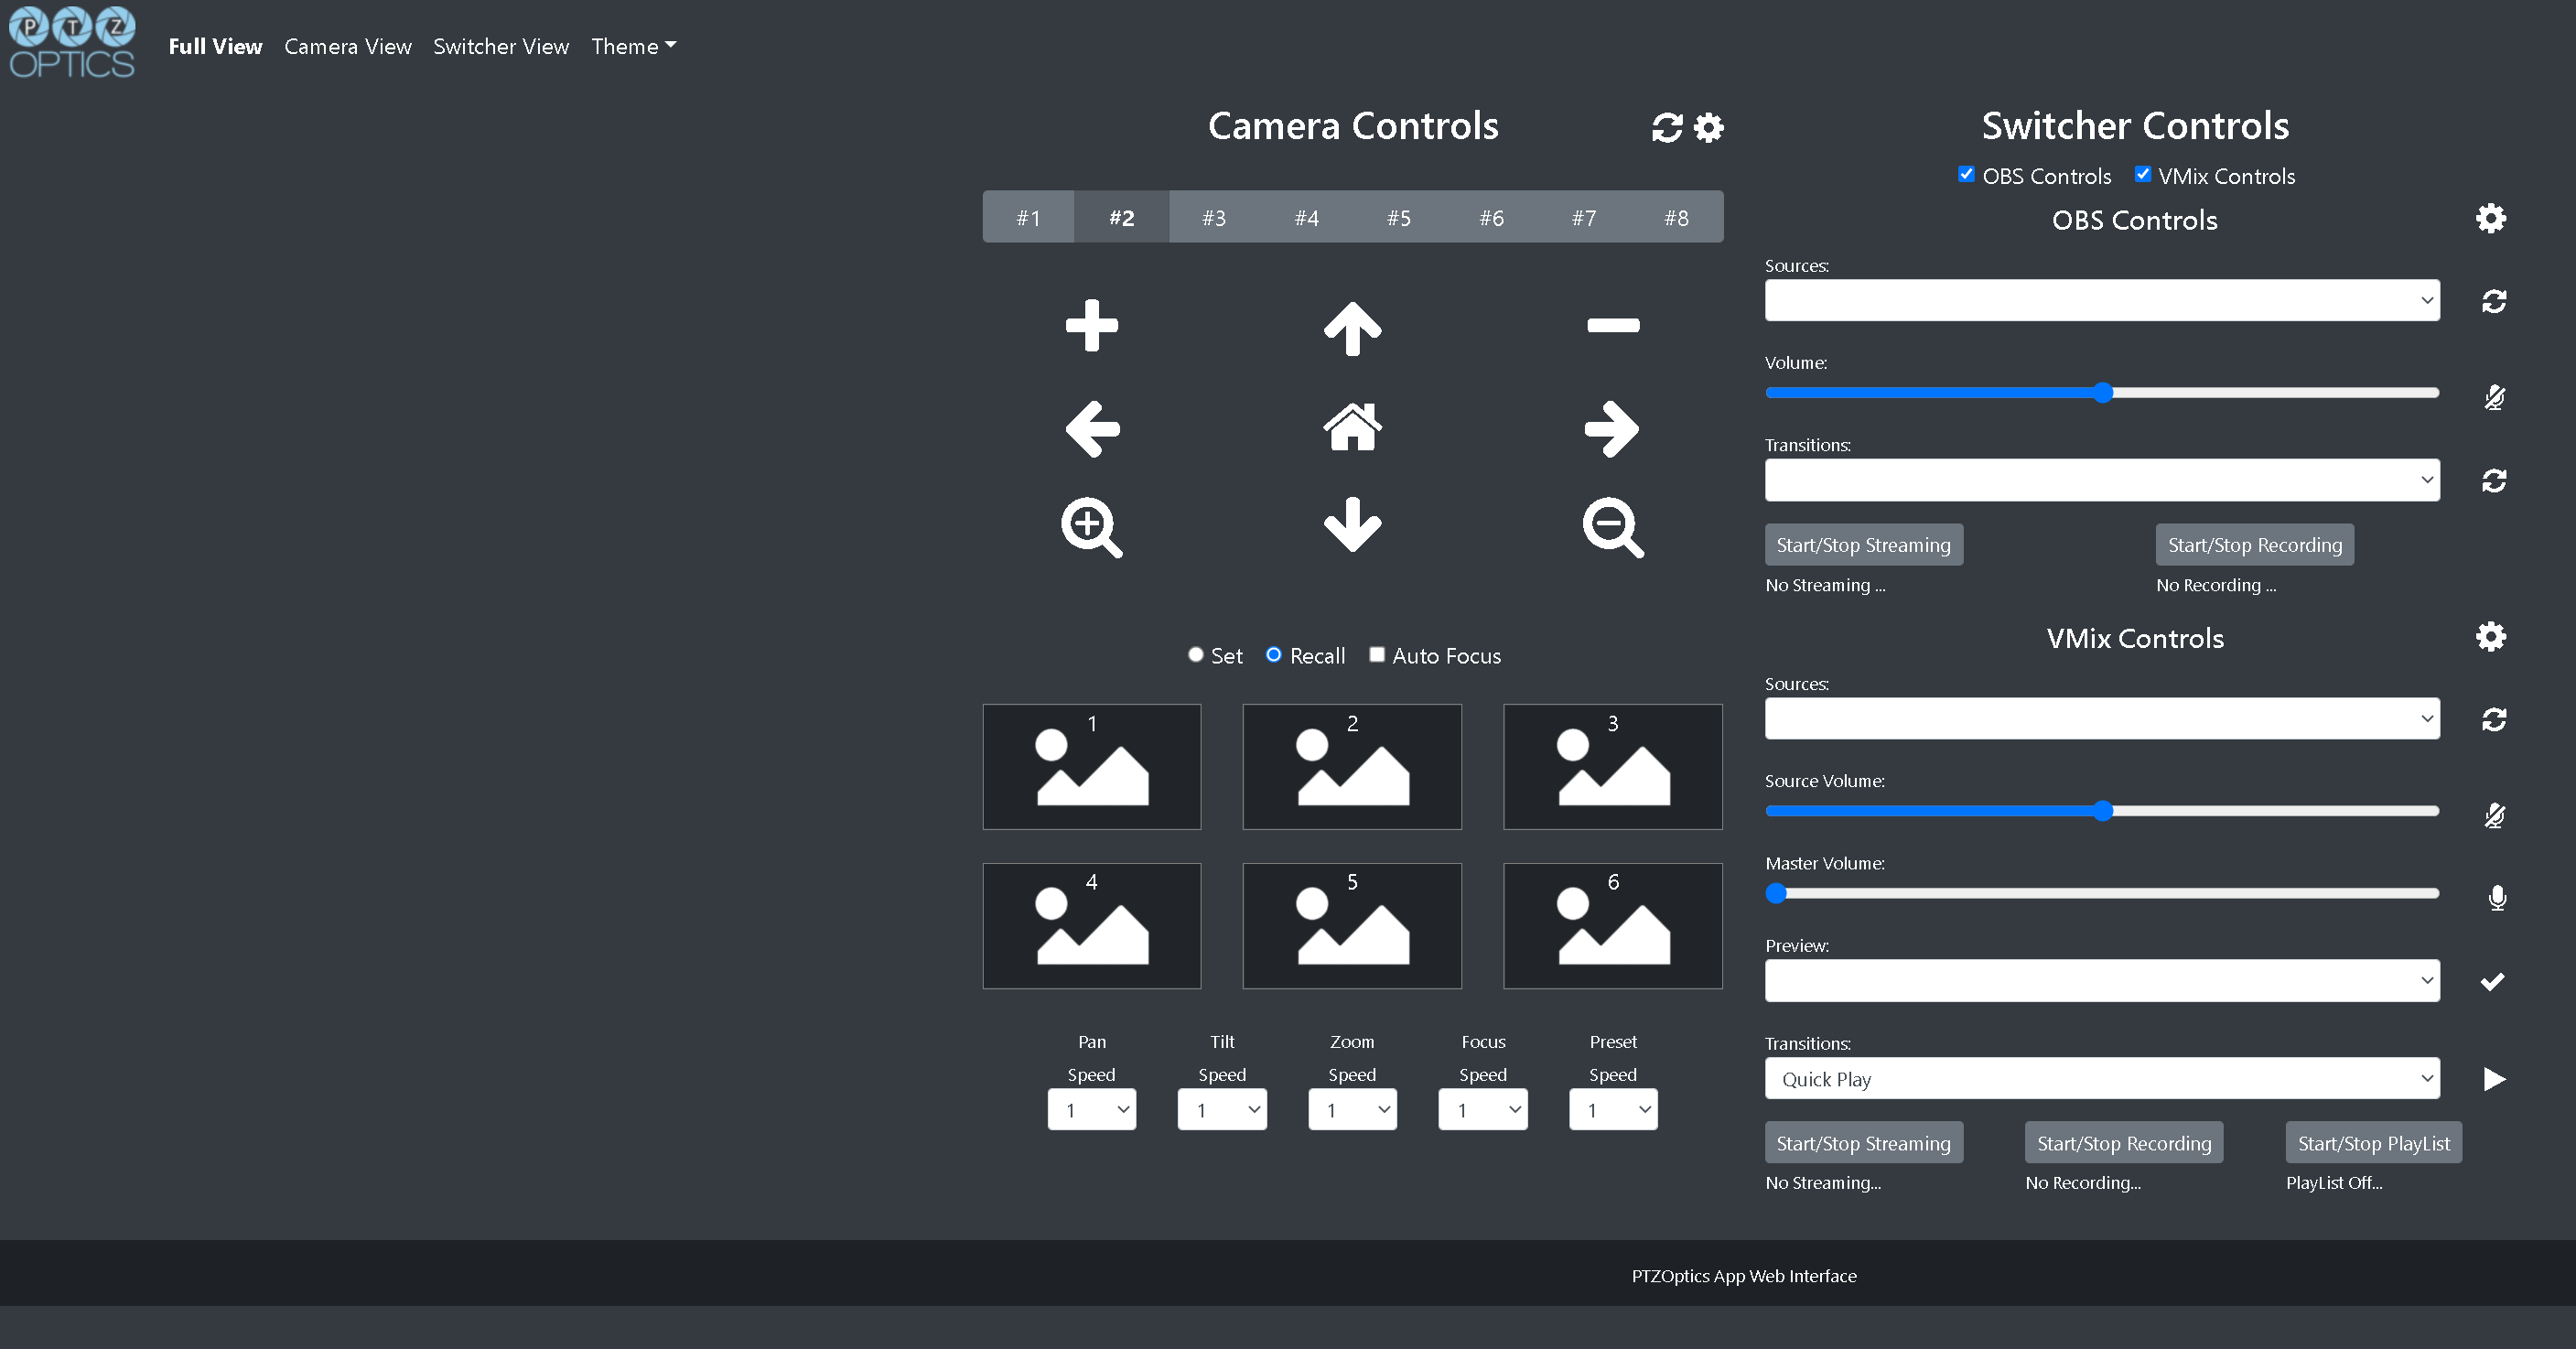Pan the camera left with arrow icon
Viewport: 2576px width, 1349px height.
point(1093,428)
